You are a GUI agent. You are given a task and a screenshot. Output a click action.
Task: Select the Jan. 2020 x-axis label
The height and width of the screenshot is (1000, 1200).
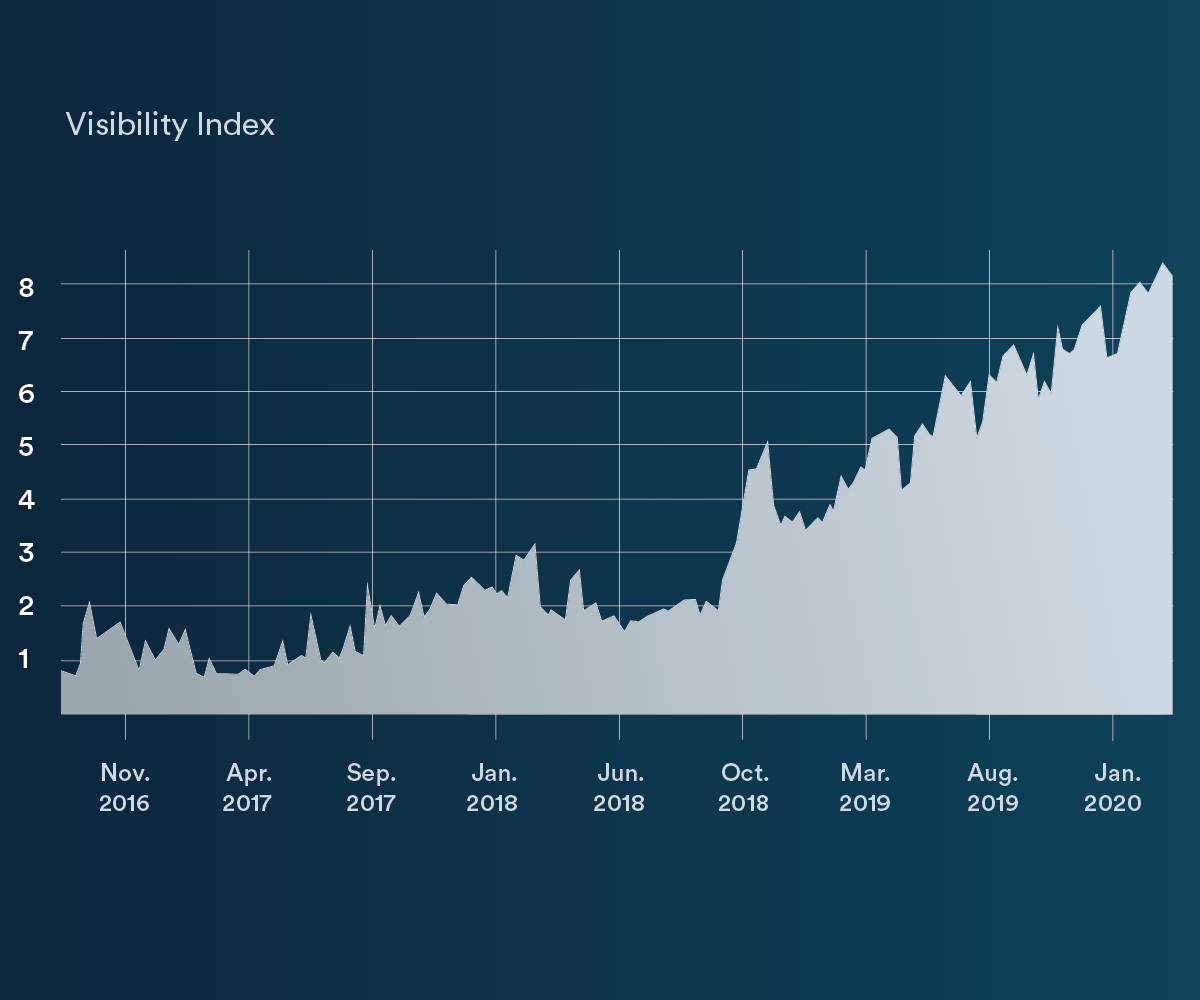[1113, 788]
